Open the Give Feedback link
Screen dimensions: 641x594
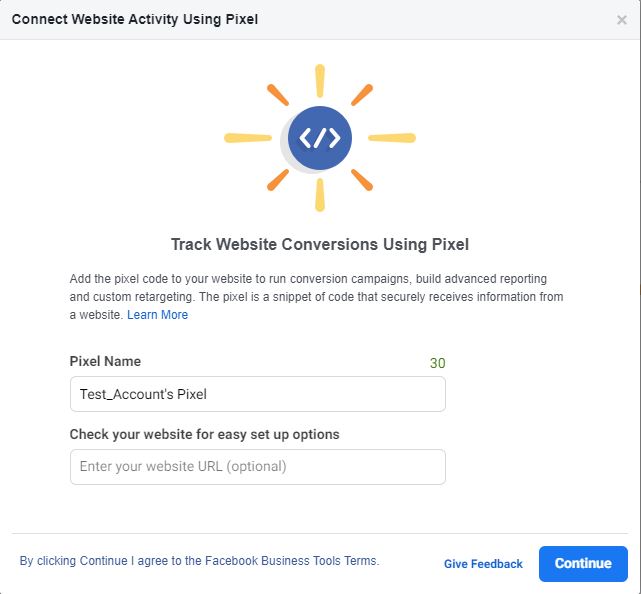click(483, 564)
